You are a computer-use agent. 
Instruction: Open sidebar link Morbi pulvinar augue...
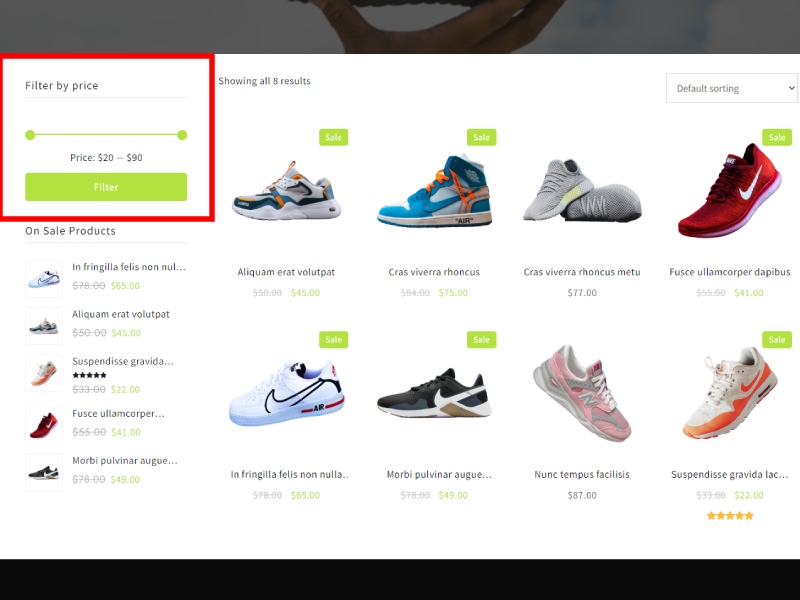coord(125,461)
